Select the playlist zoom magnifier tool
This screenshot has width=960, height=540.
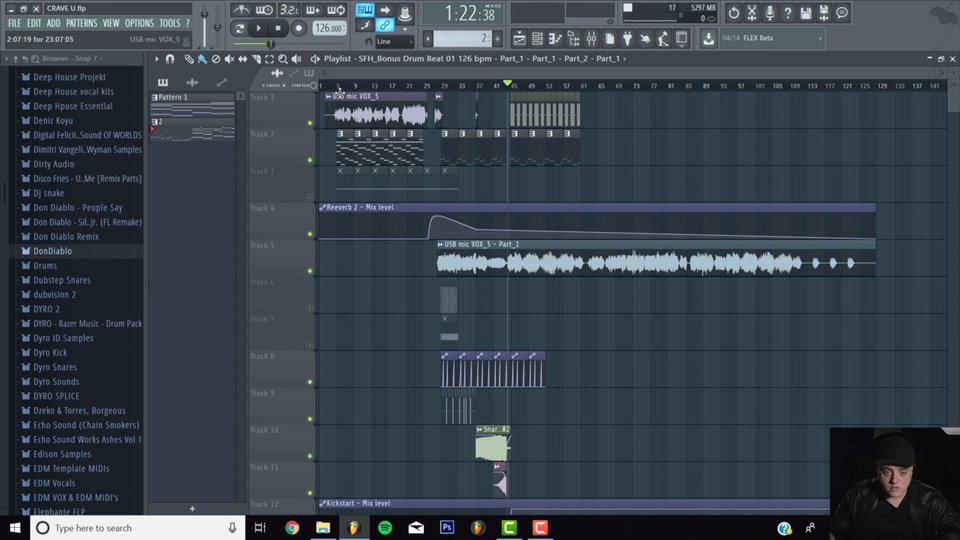[x=283, y=59]
